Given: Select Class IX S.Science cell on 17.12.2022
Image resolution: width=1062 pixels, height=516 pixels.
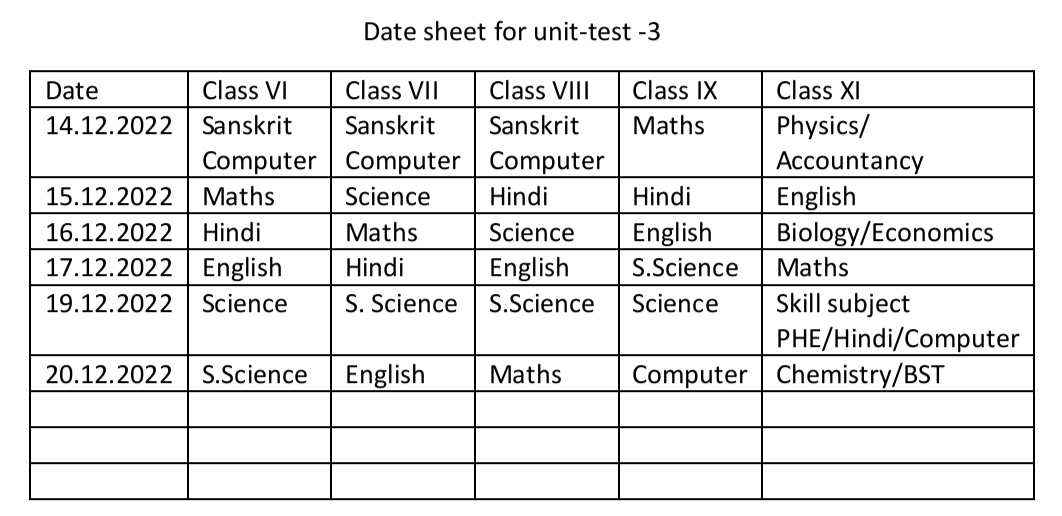Looking at the screenshot, I should point(690,267).
